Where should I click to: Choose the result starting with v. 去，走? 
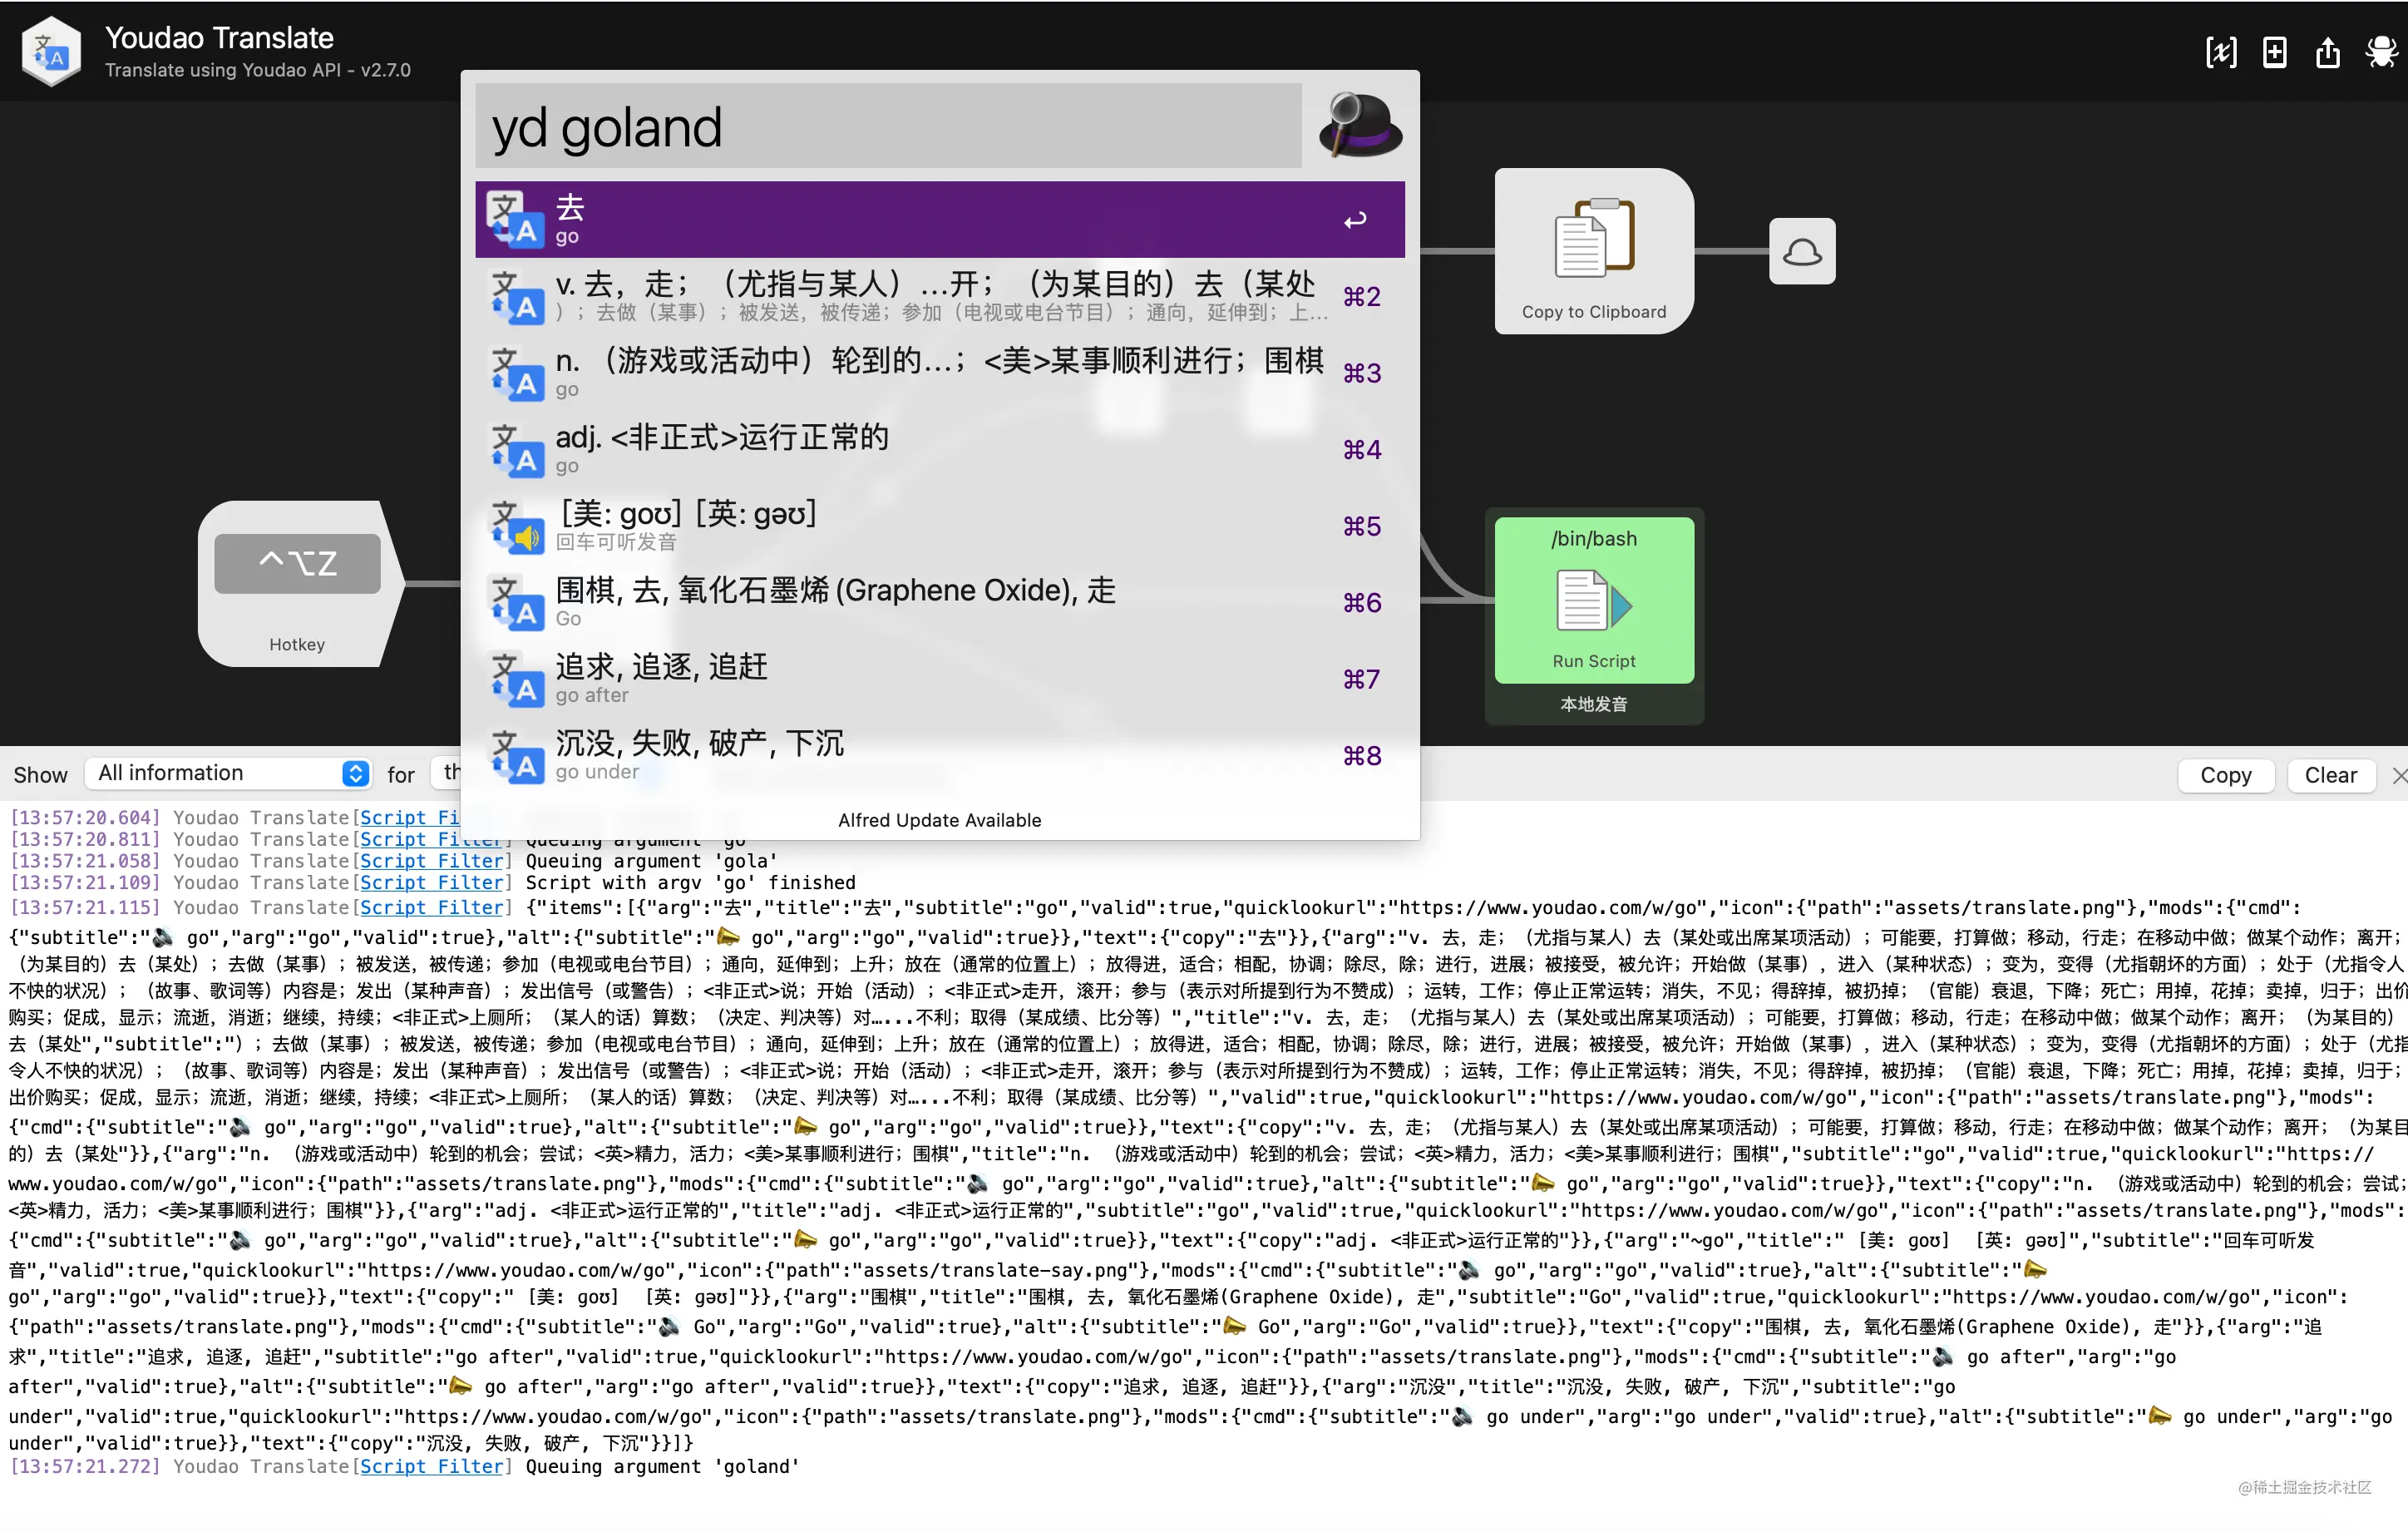[x=940, y=296]
